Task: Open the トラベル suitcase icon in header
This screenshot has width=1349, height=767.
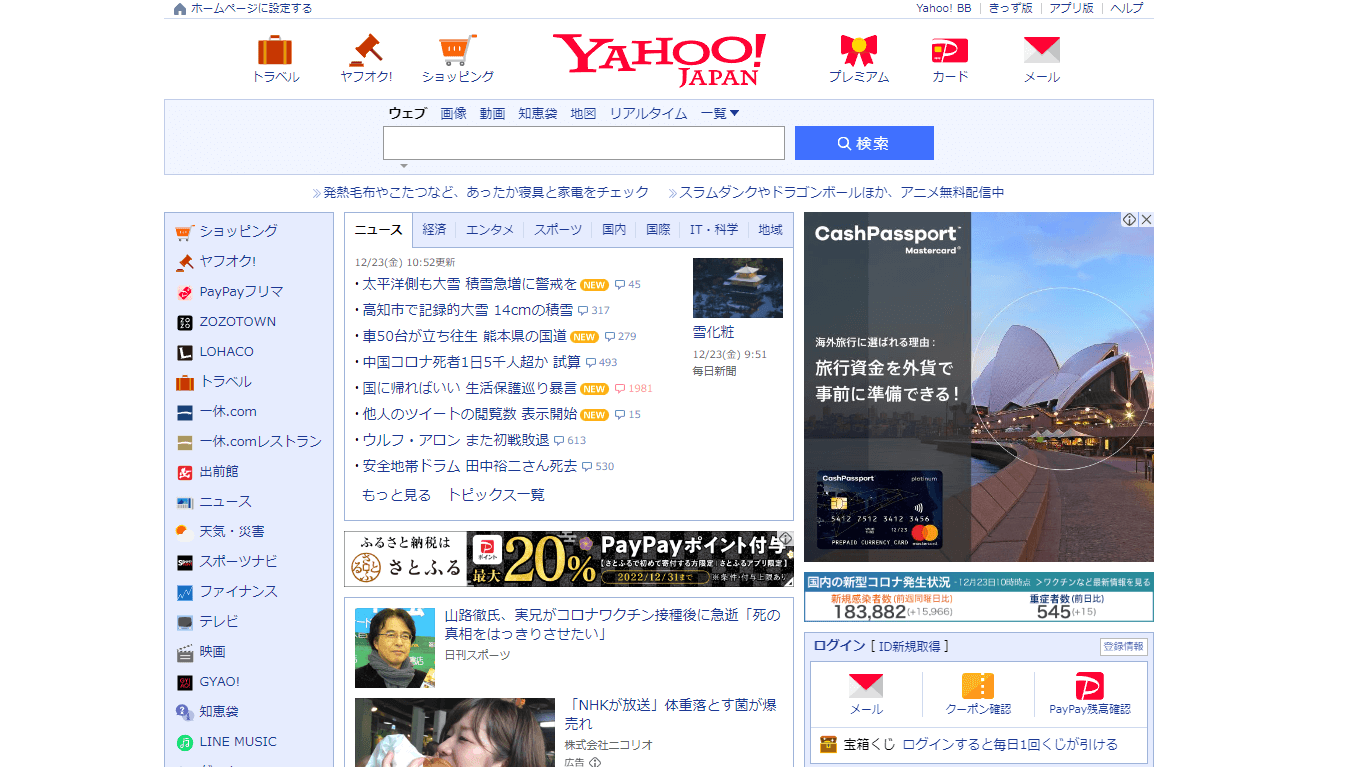Action: pyautogui.click(x=275, y=50)
